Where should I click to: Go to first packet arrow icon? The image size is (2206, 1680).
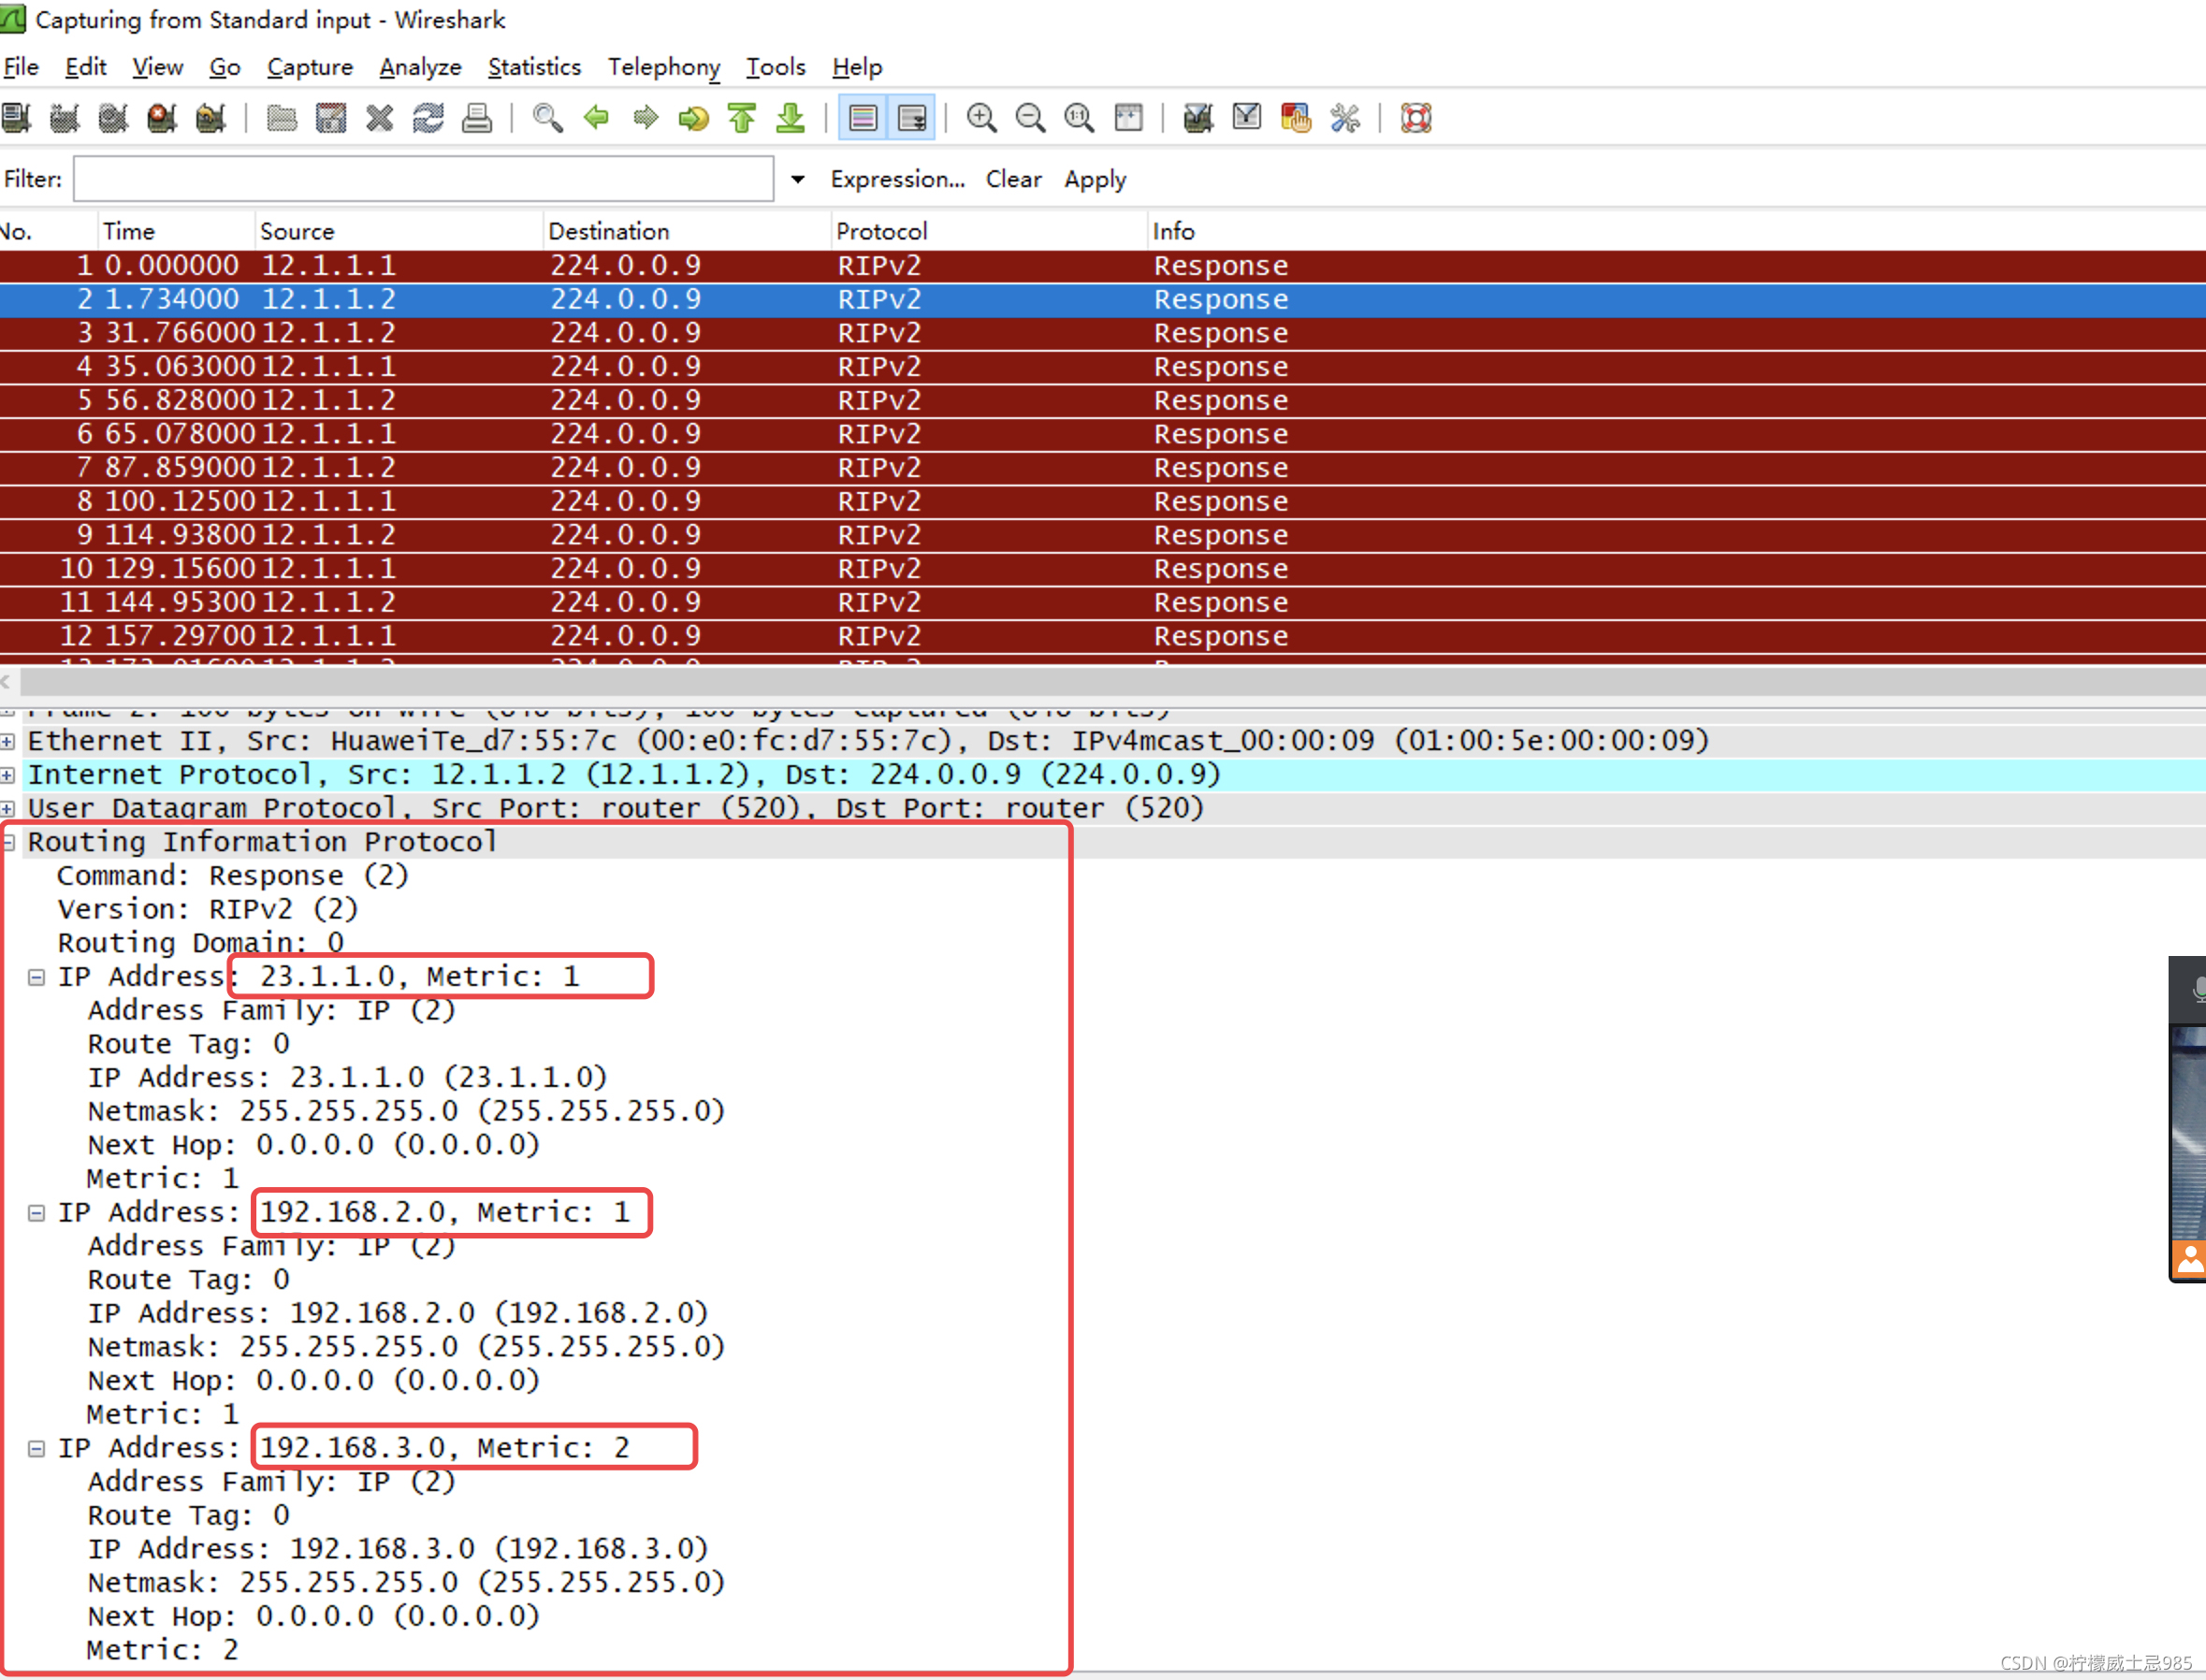click(742, 118)
